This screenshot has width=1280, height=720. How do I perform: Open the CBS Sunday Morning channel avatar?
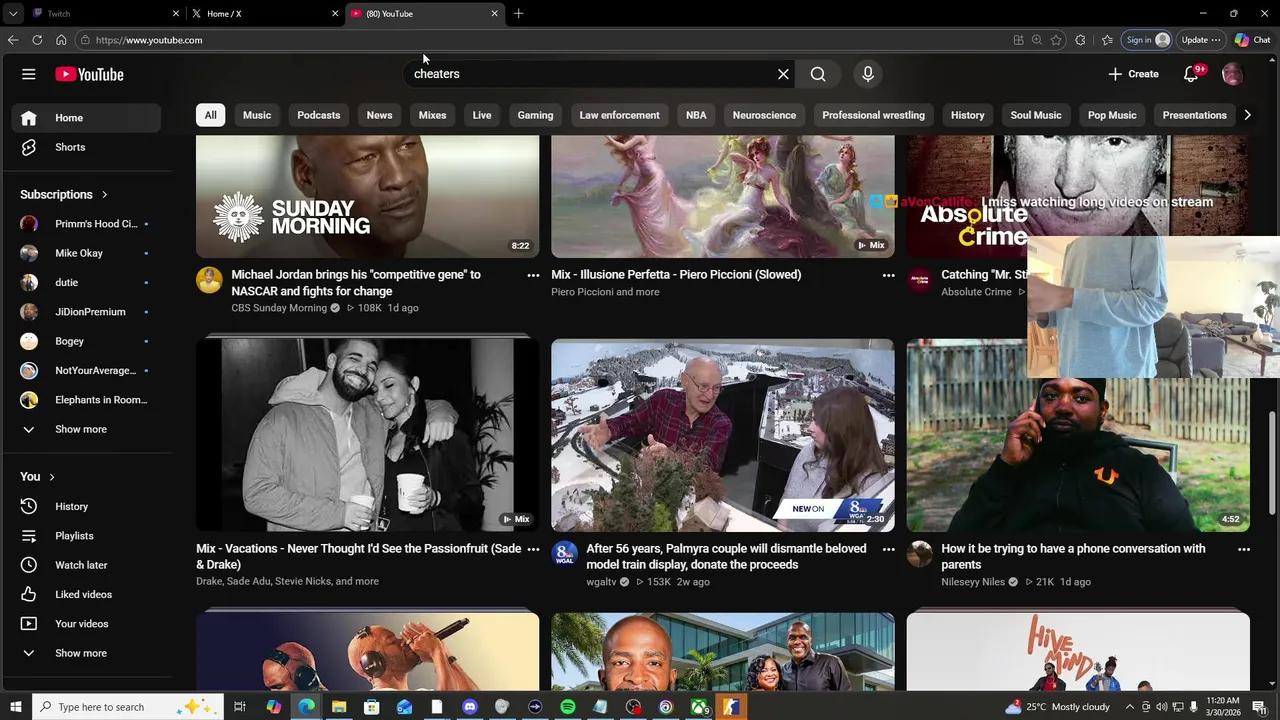[x=209, y=280]
